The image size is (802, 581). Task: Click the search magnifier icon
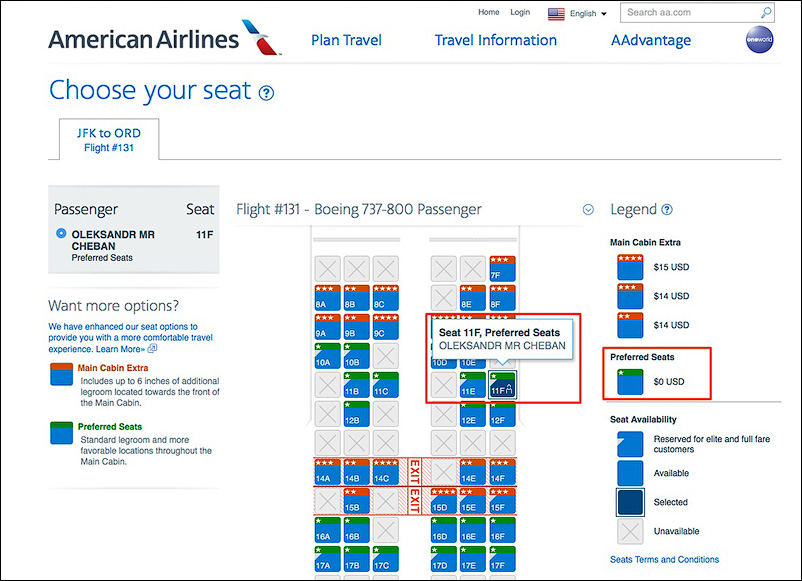tap(765, 13)
